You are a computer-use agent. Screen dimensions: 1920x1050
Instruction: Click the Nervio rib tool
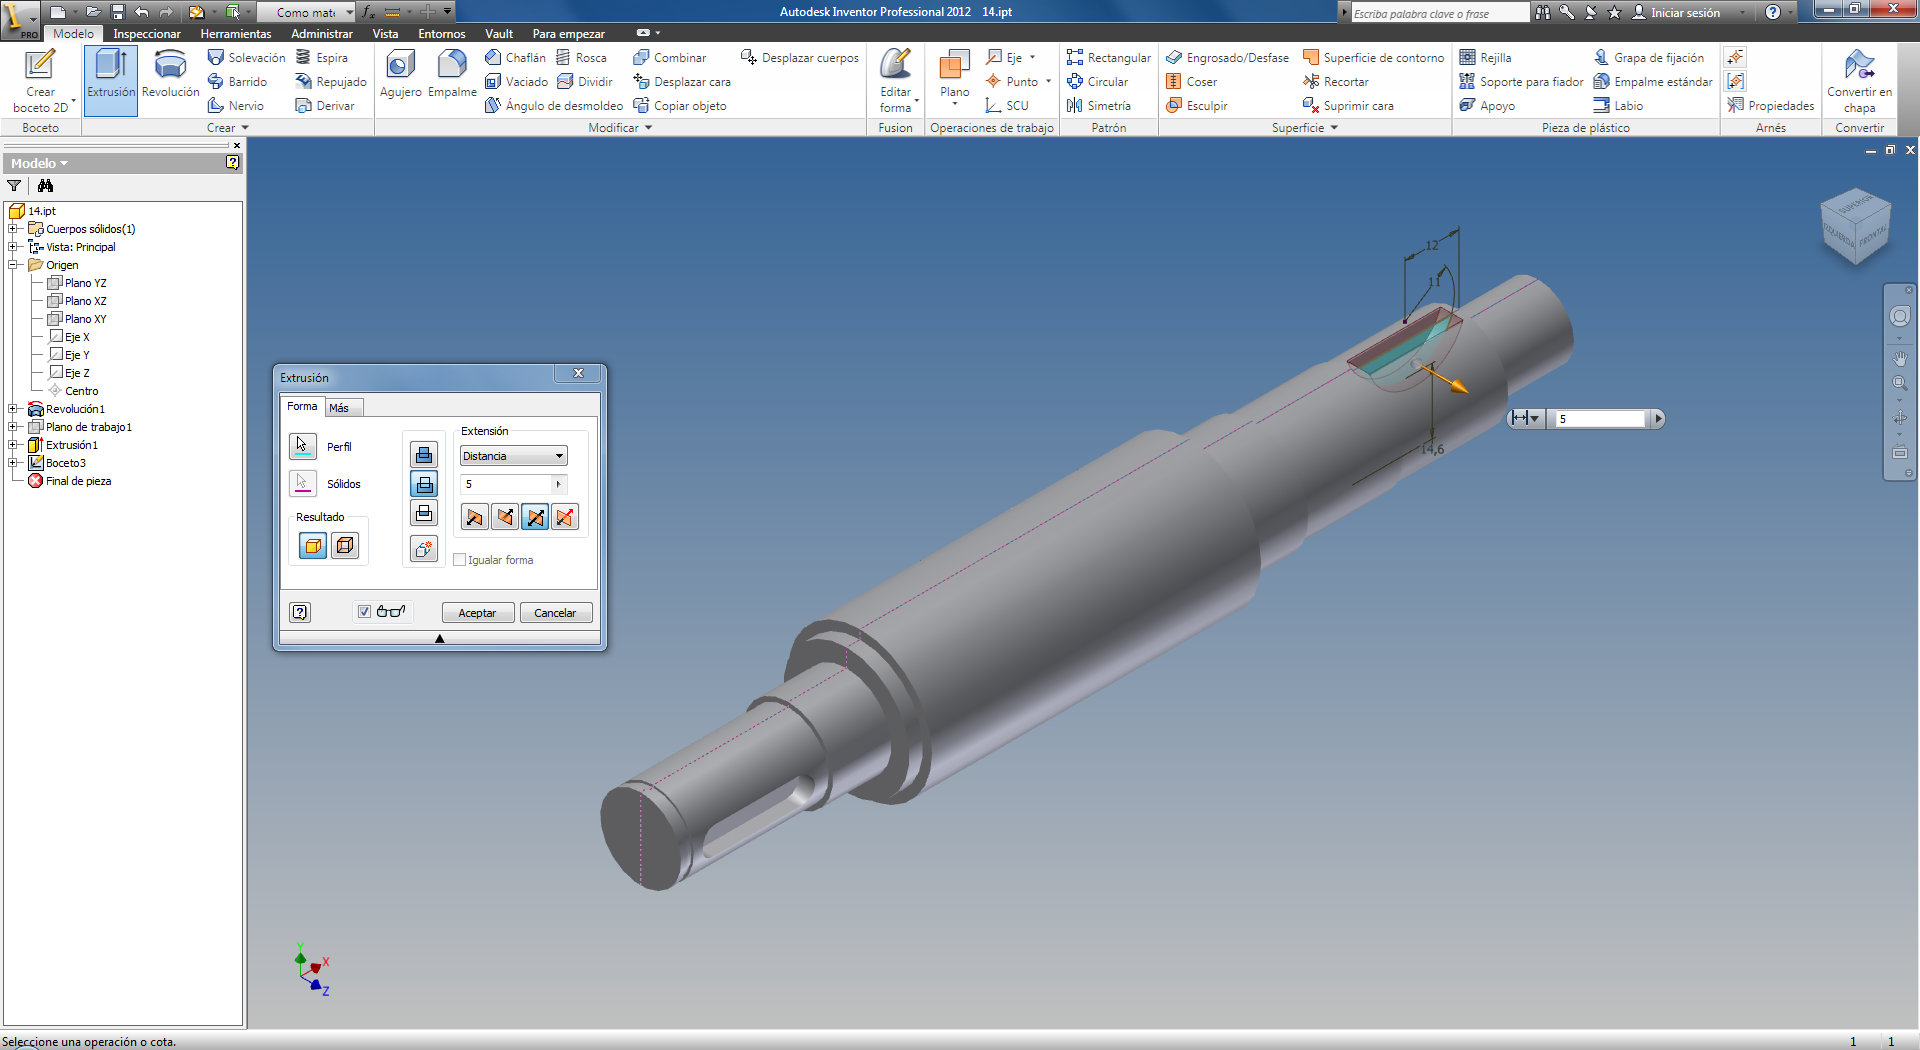coord(235,106)
